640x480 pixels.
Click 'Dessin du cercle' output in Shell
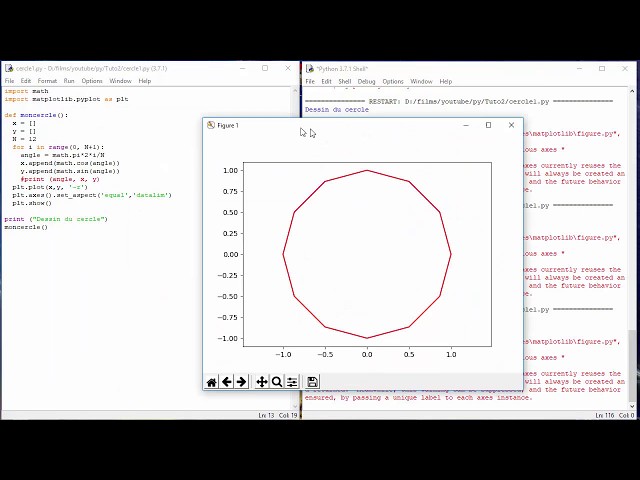[x=337, y=109]
